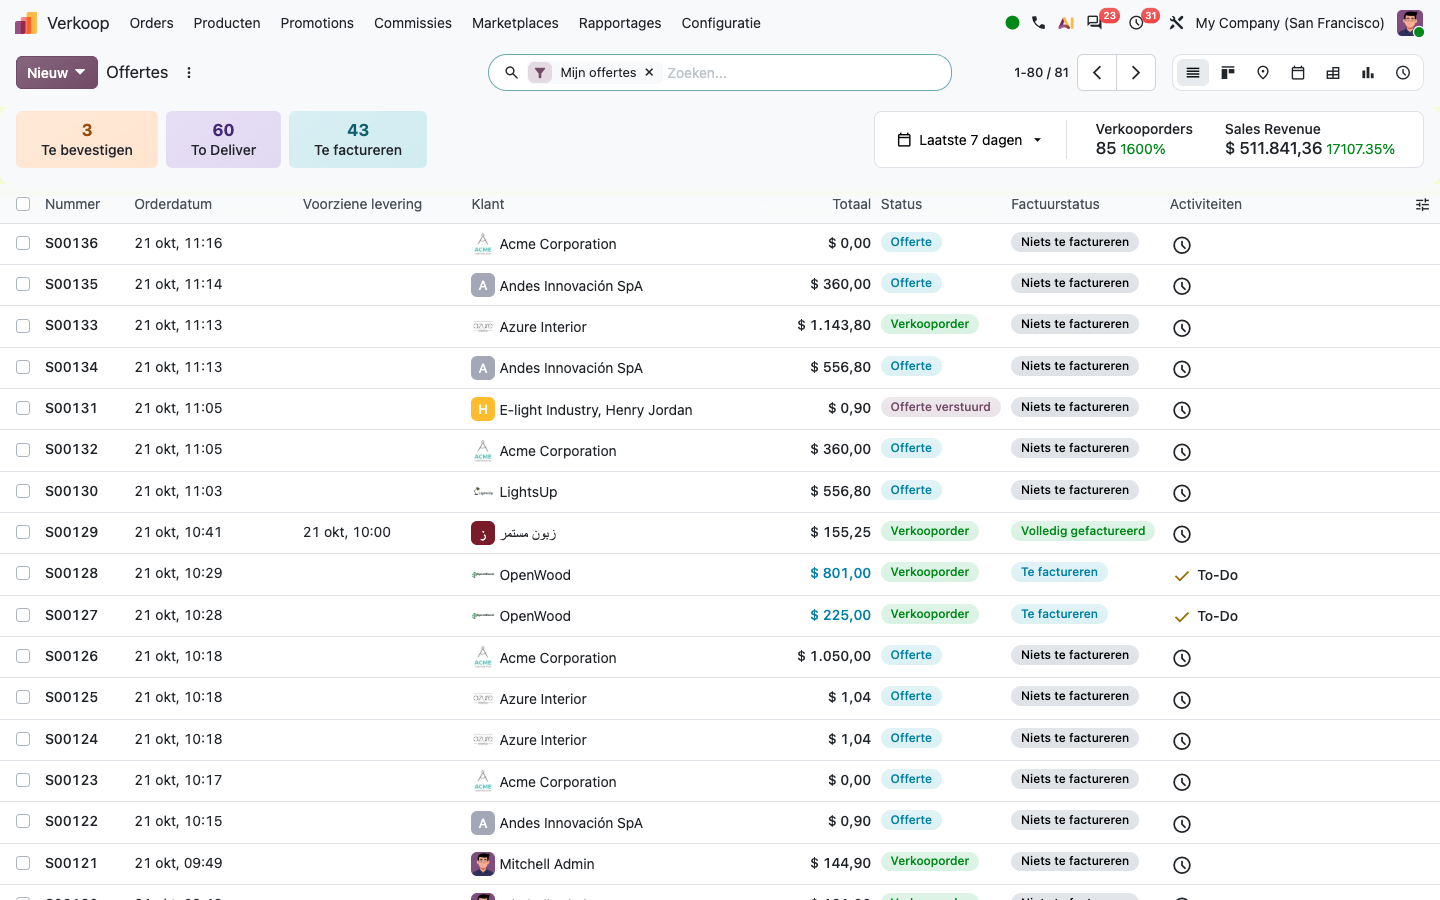
Task: Click the Te bevestigen card
Action: (87, 139)
